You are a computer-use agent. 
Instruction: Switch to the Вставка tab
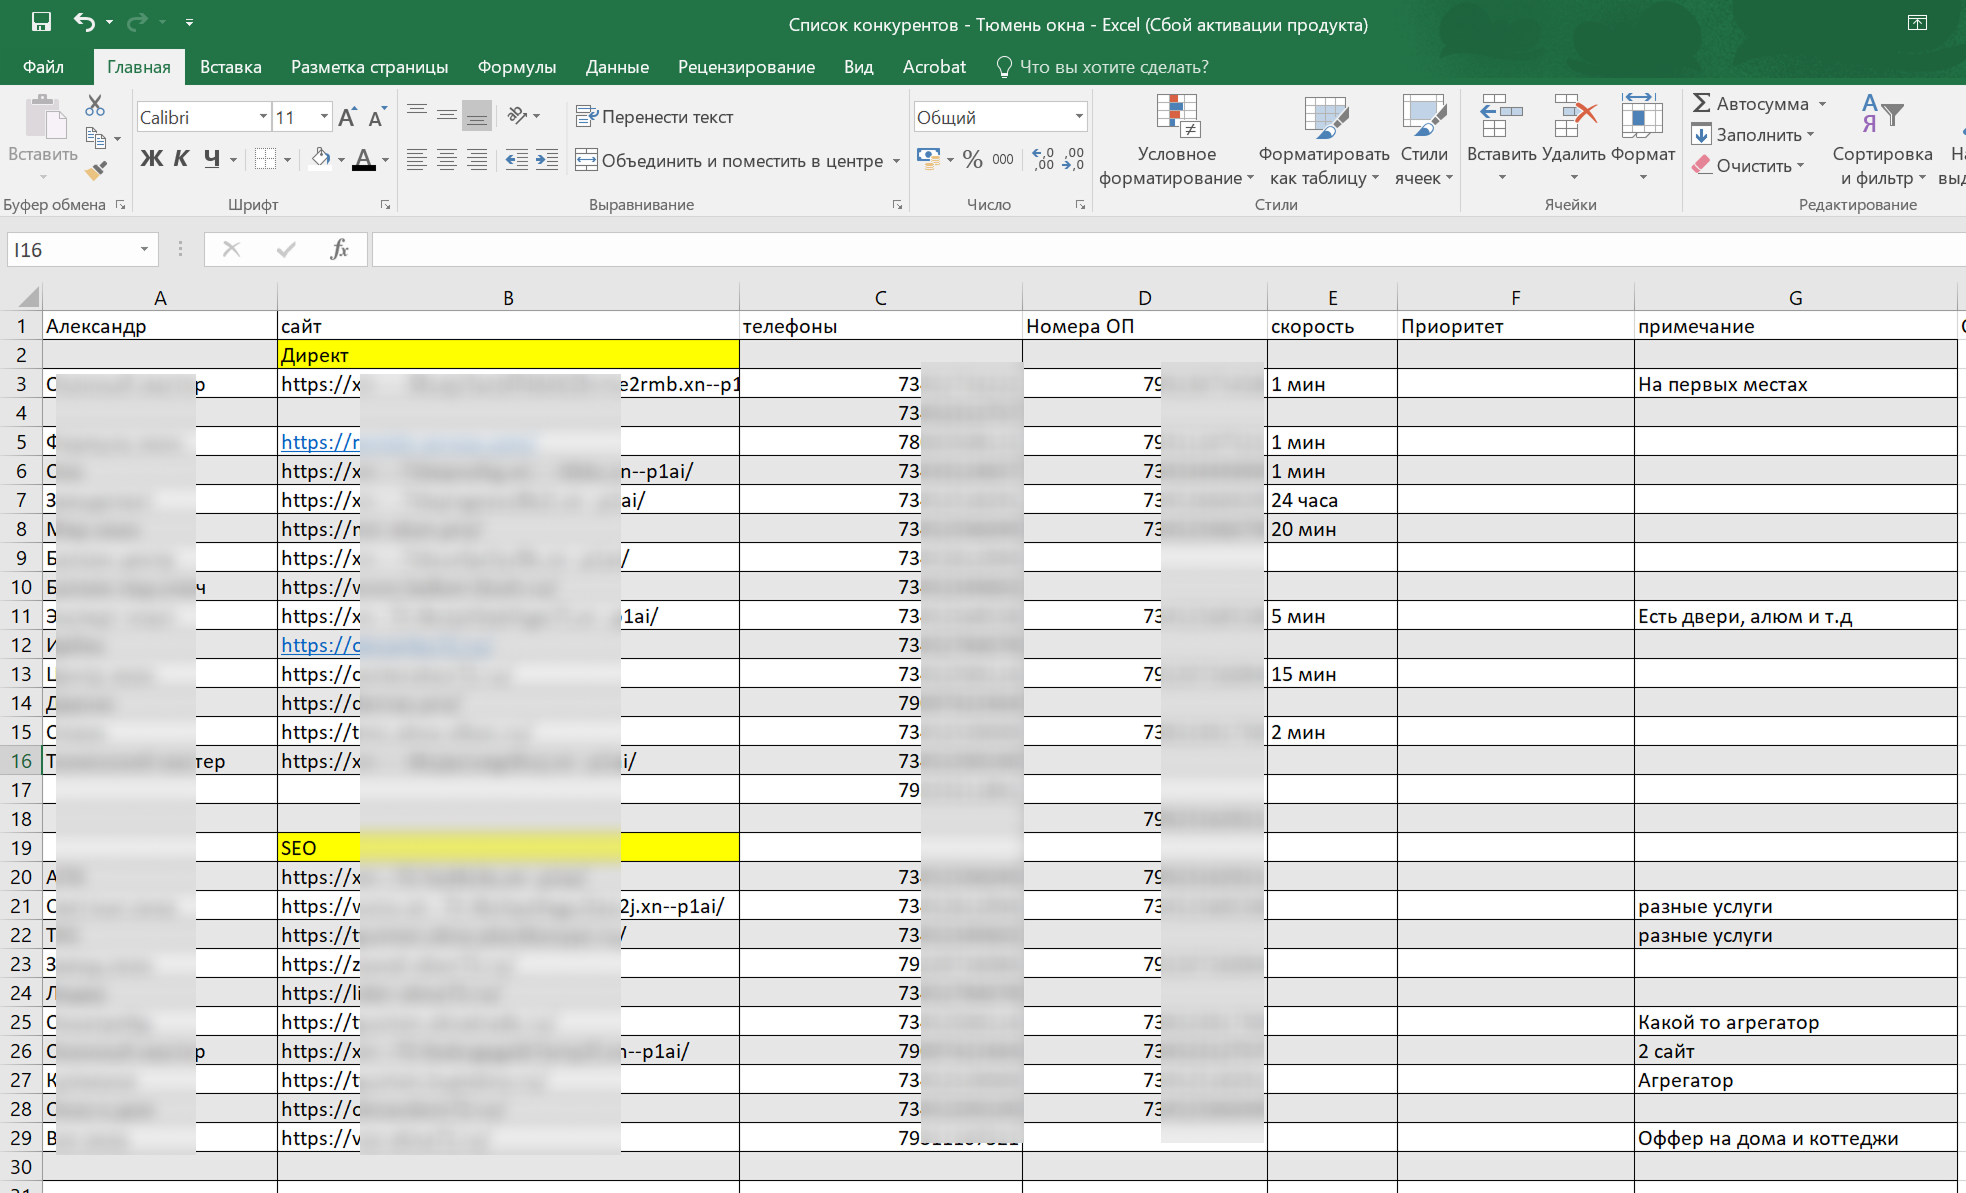pos(230,66)
